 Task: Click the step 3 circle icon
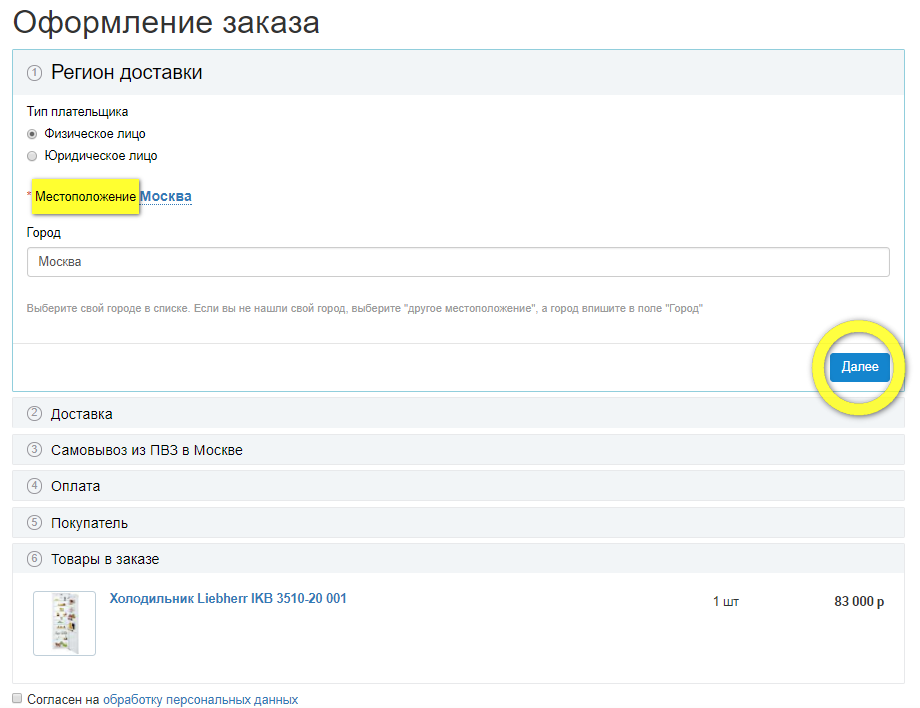tap(35, 449)
